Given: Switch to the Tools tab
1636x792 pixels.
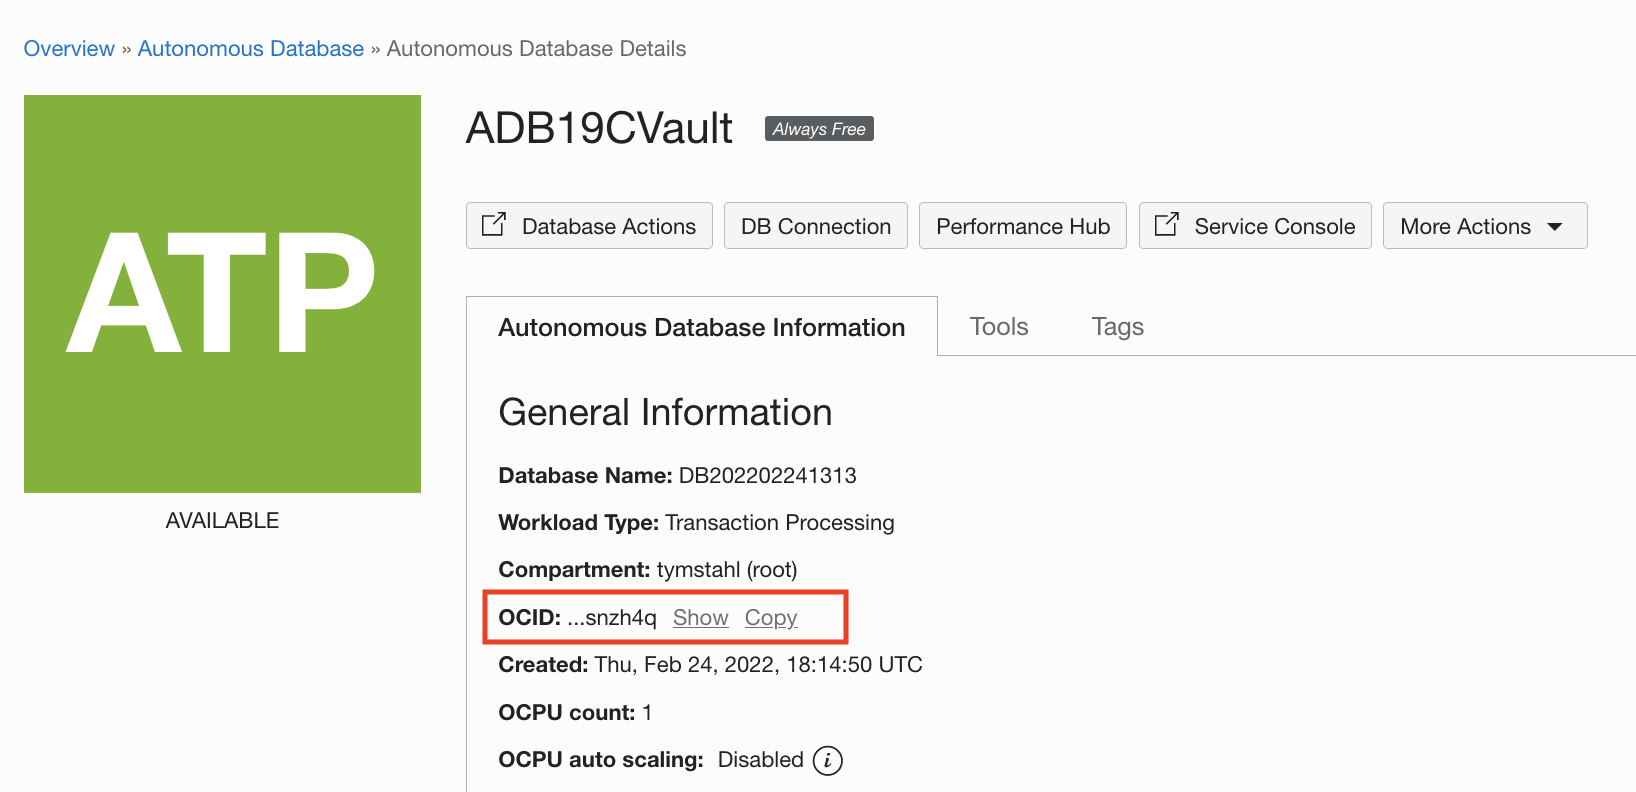Looking at the screenshot, I should point(998,326).
